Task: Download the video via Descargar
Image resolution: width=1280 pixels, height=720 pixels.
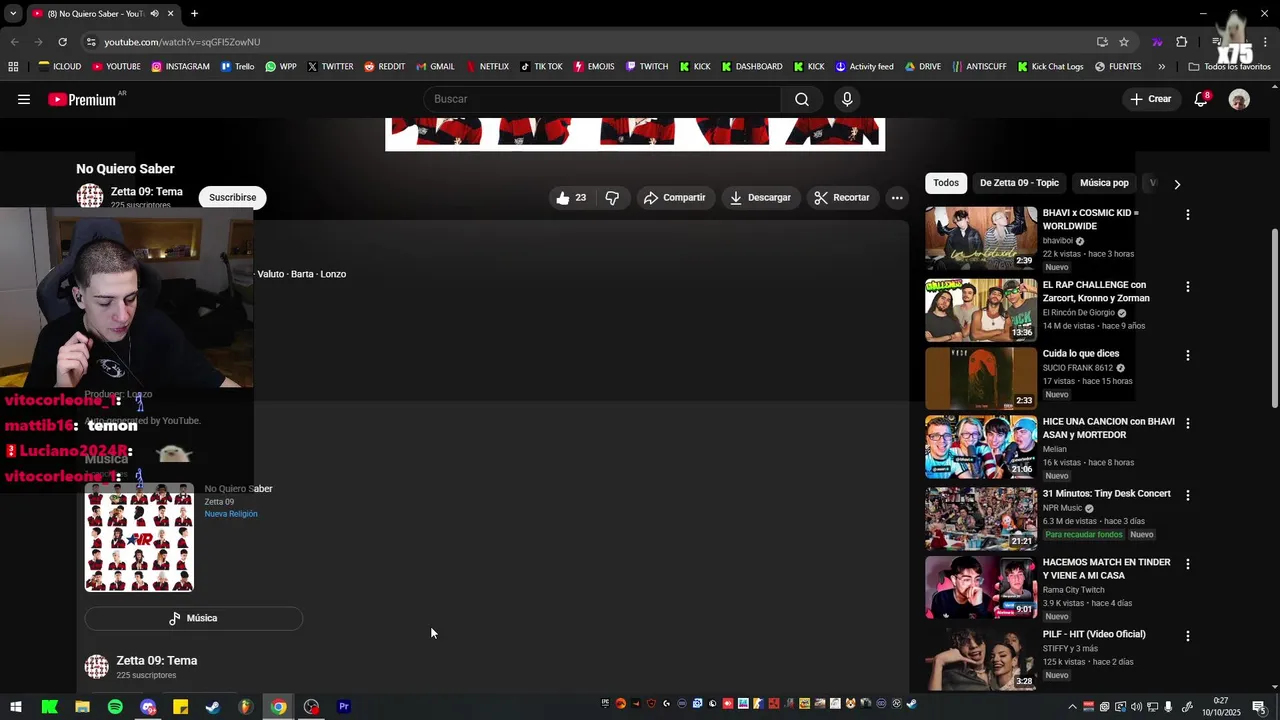Action: tap(760, 198)
